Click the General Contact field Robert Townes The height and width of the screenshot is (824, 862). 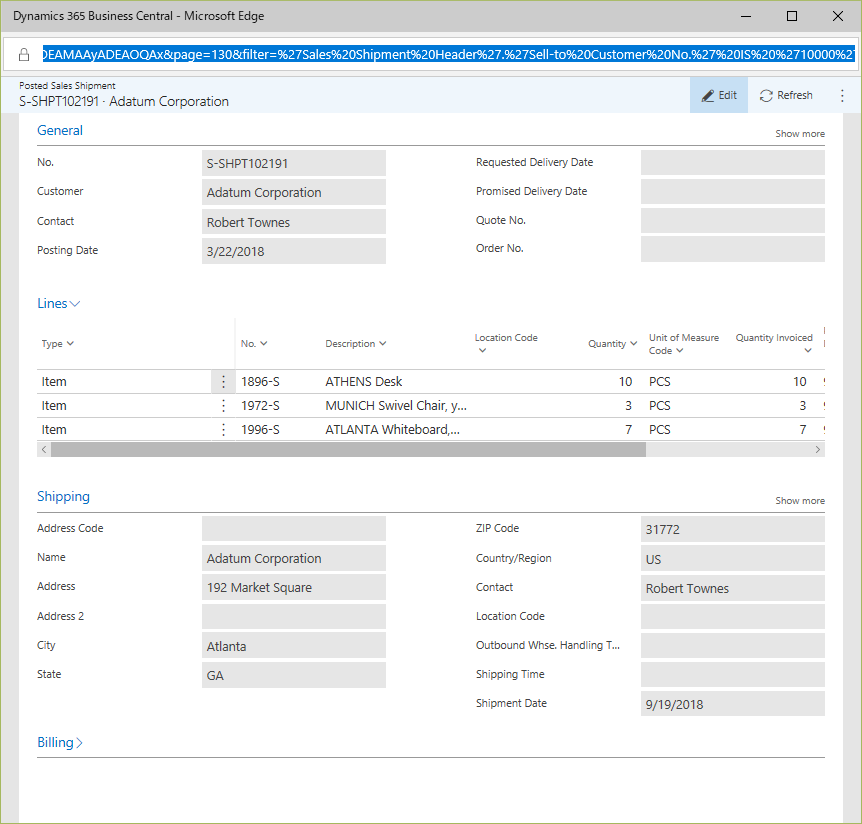(294, 222)
